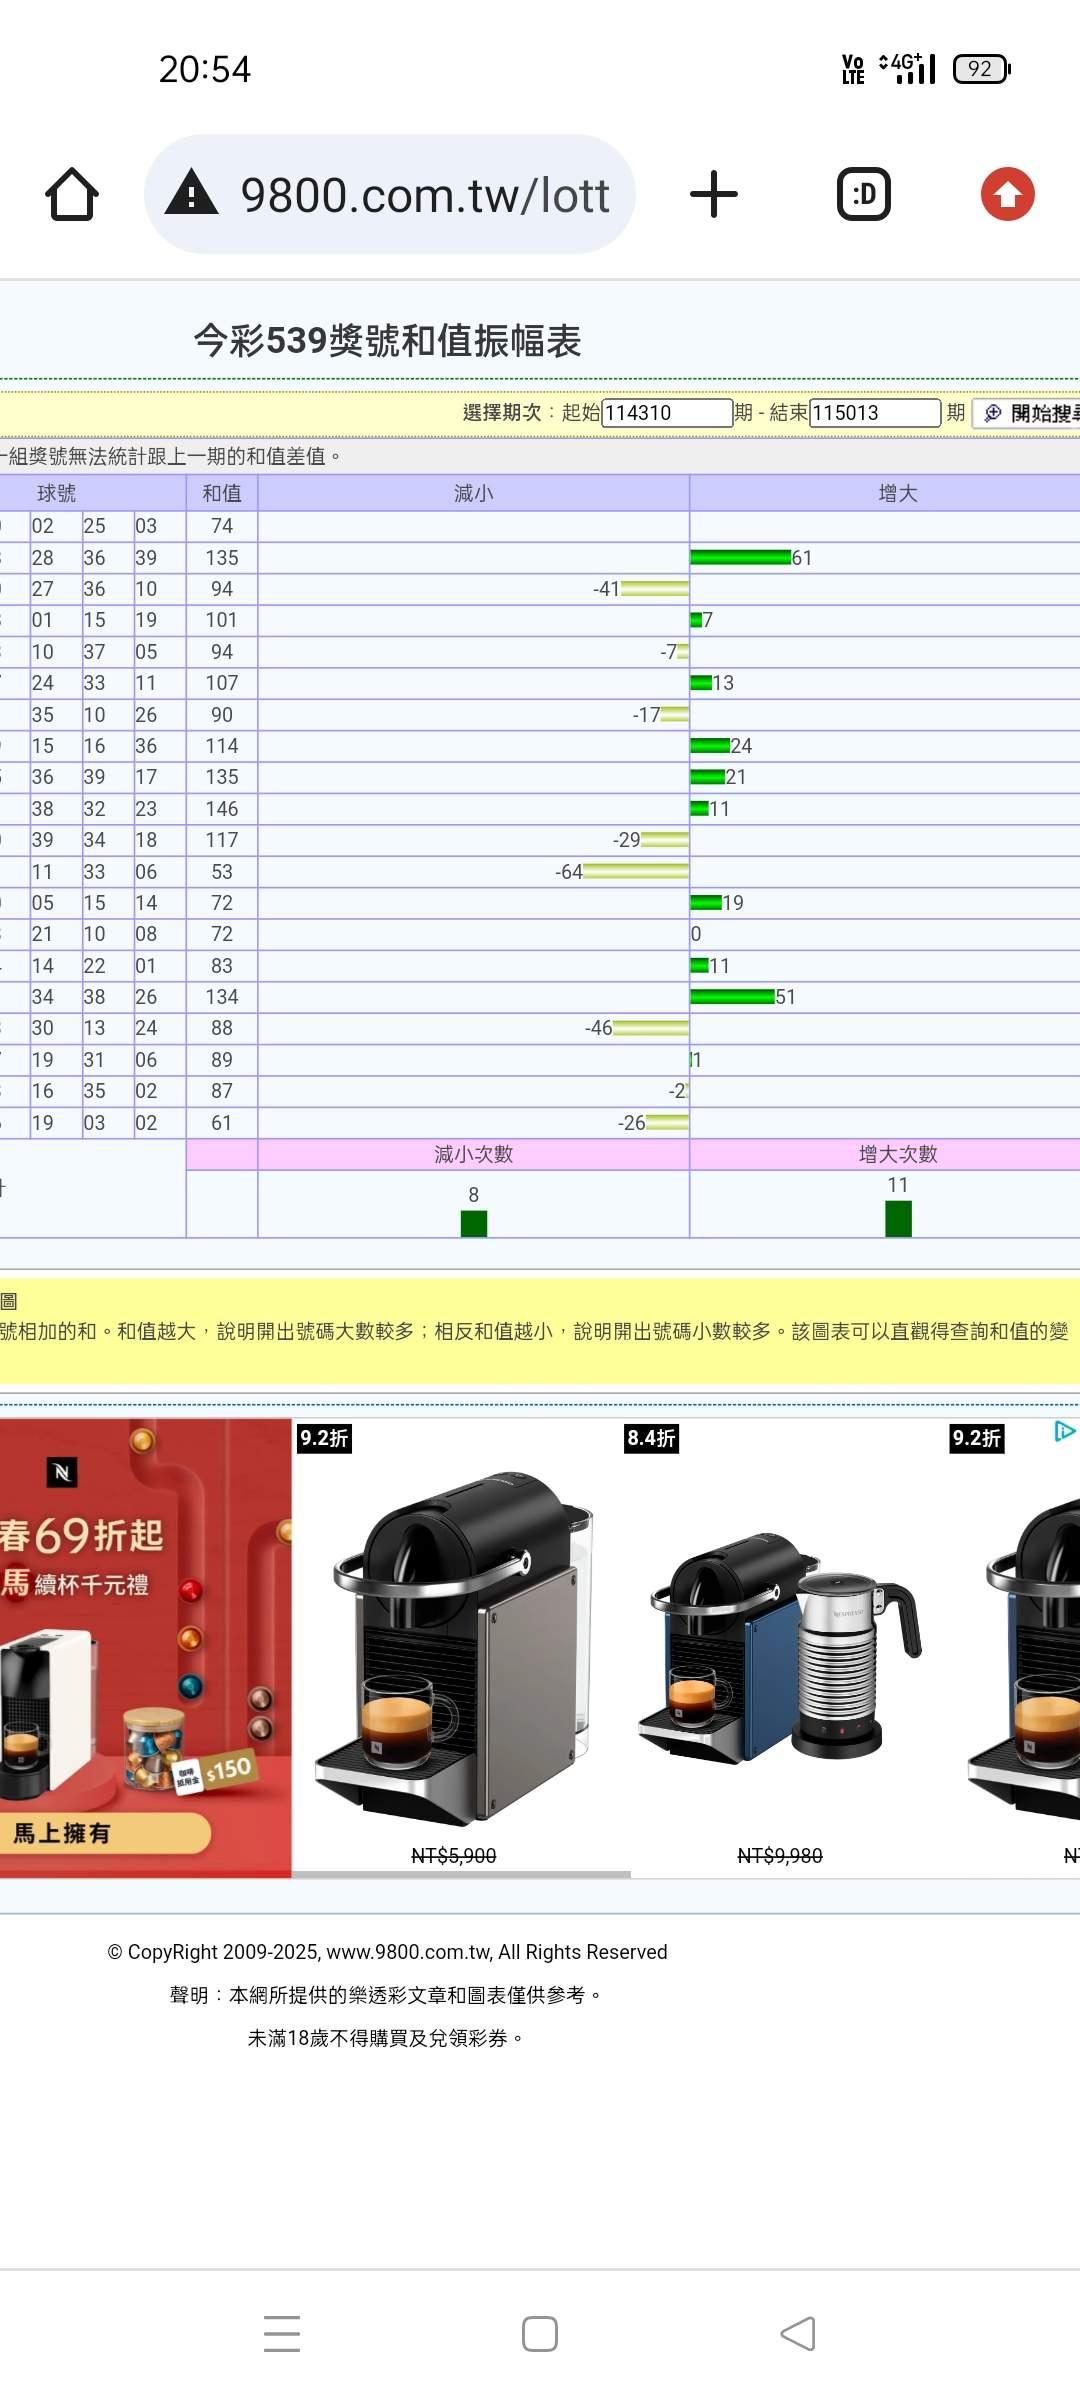Tap the 減小 column header
Screen dimensions: 1080x2400
click(x=473, y=493)
